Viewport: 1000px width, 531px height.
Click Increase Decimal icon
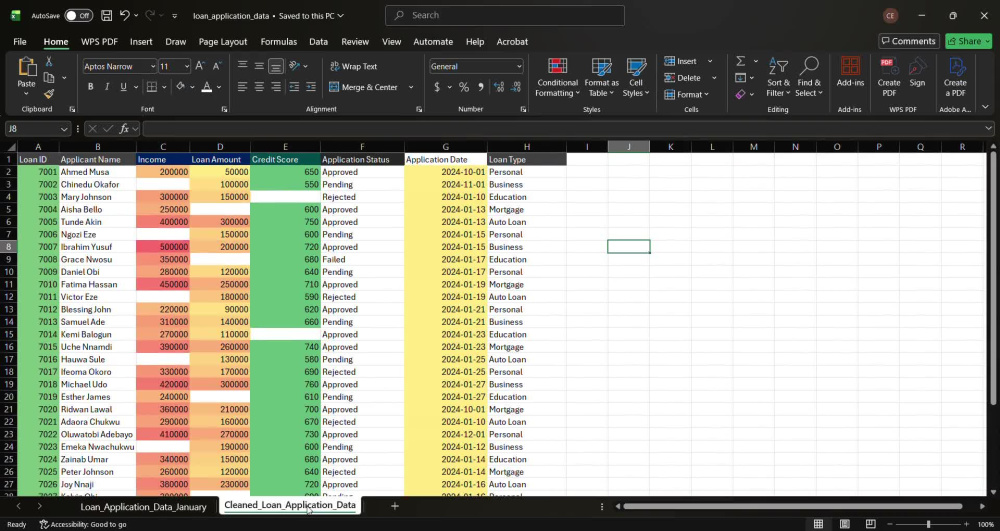[x=499, y=87]
